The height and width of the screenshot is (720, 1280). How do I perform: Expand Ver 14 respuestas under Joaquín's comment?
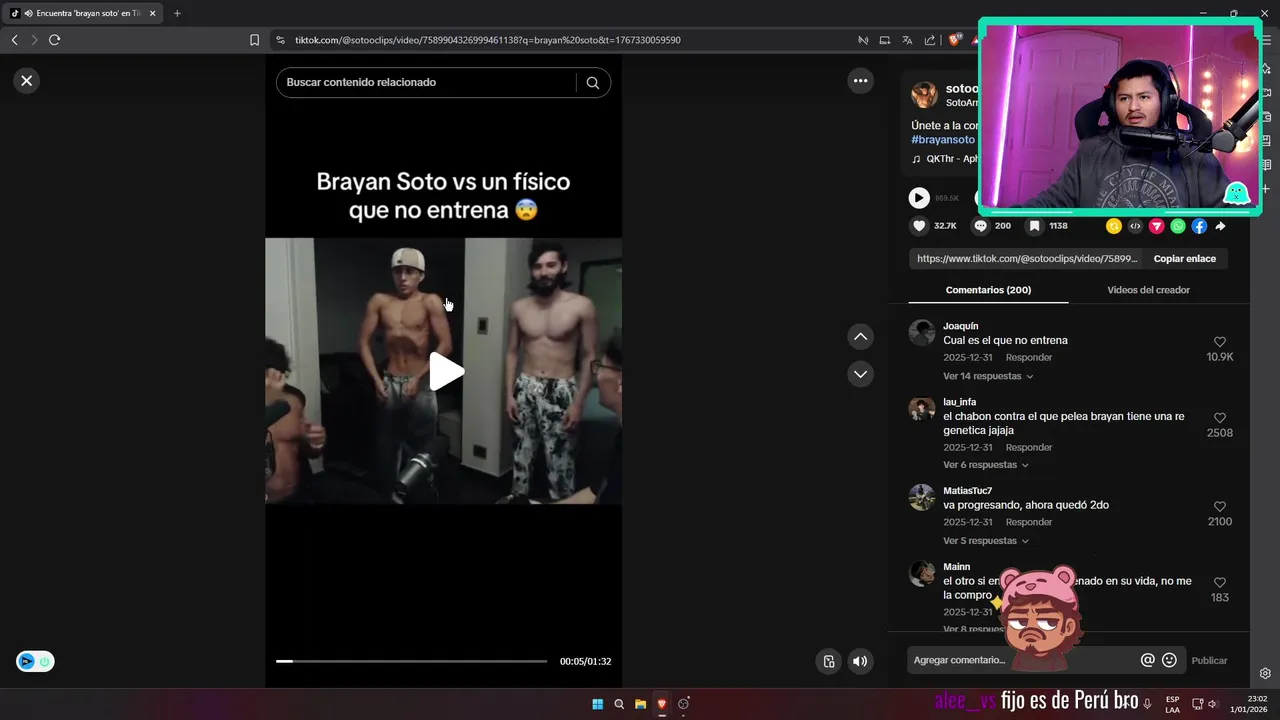coord(988,376)
